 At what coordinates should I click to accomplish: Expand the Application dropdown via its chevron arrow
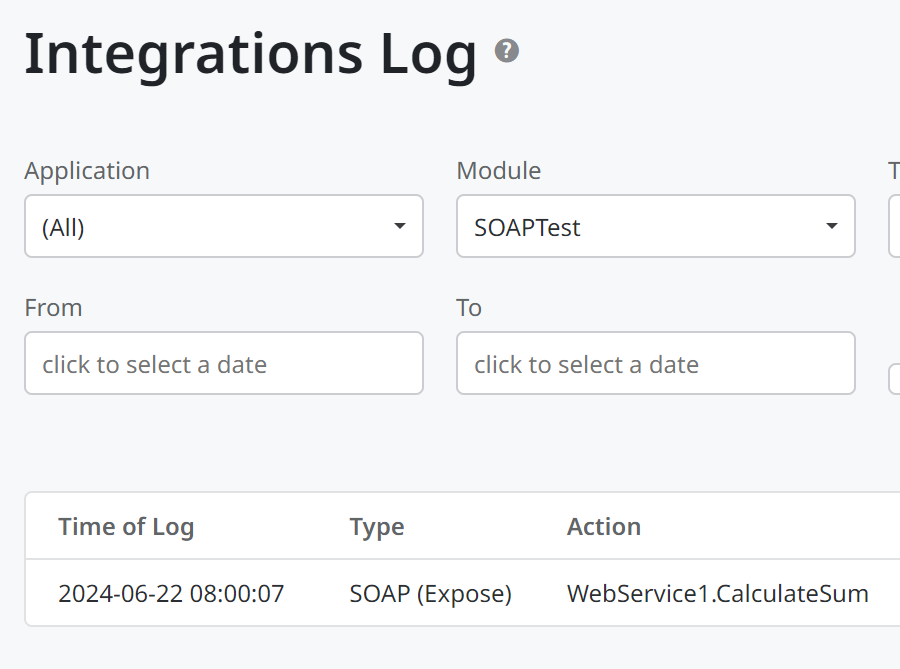pos(399,226)
